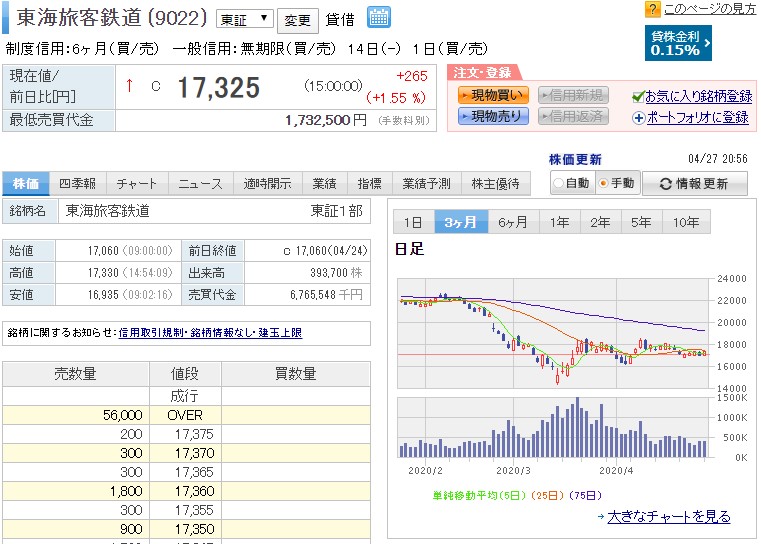The image size is (761, 544).
Task: Select the 手動 update radio button
Action: (x=603, y=183)
